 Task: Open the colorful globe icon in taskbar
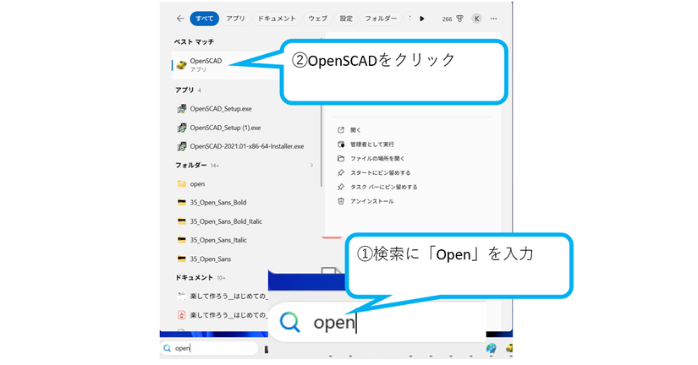(x=491, y=348)
